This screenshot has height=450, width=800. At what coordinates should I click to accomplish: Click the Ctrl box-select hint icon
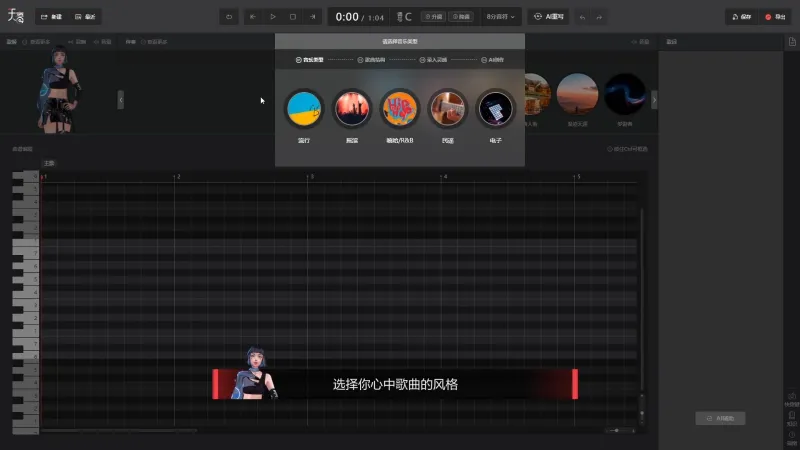click(610, 149)
